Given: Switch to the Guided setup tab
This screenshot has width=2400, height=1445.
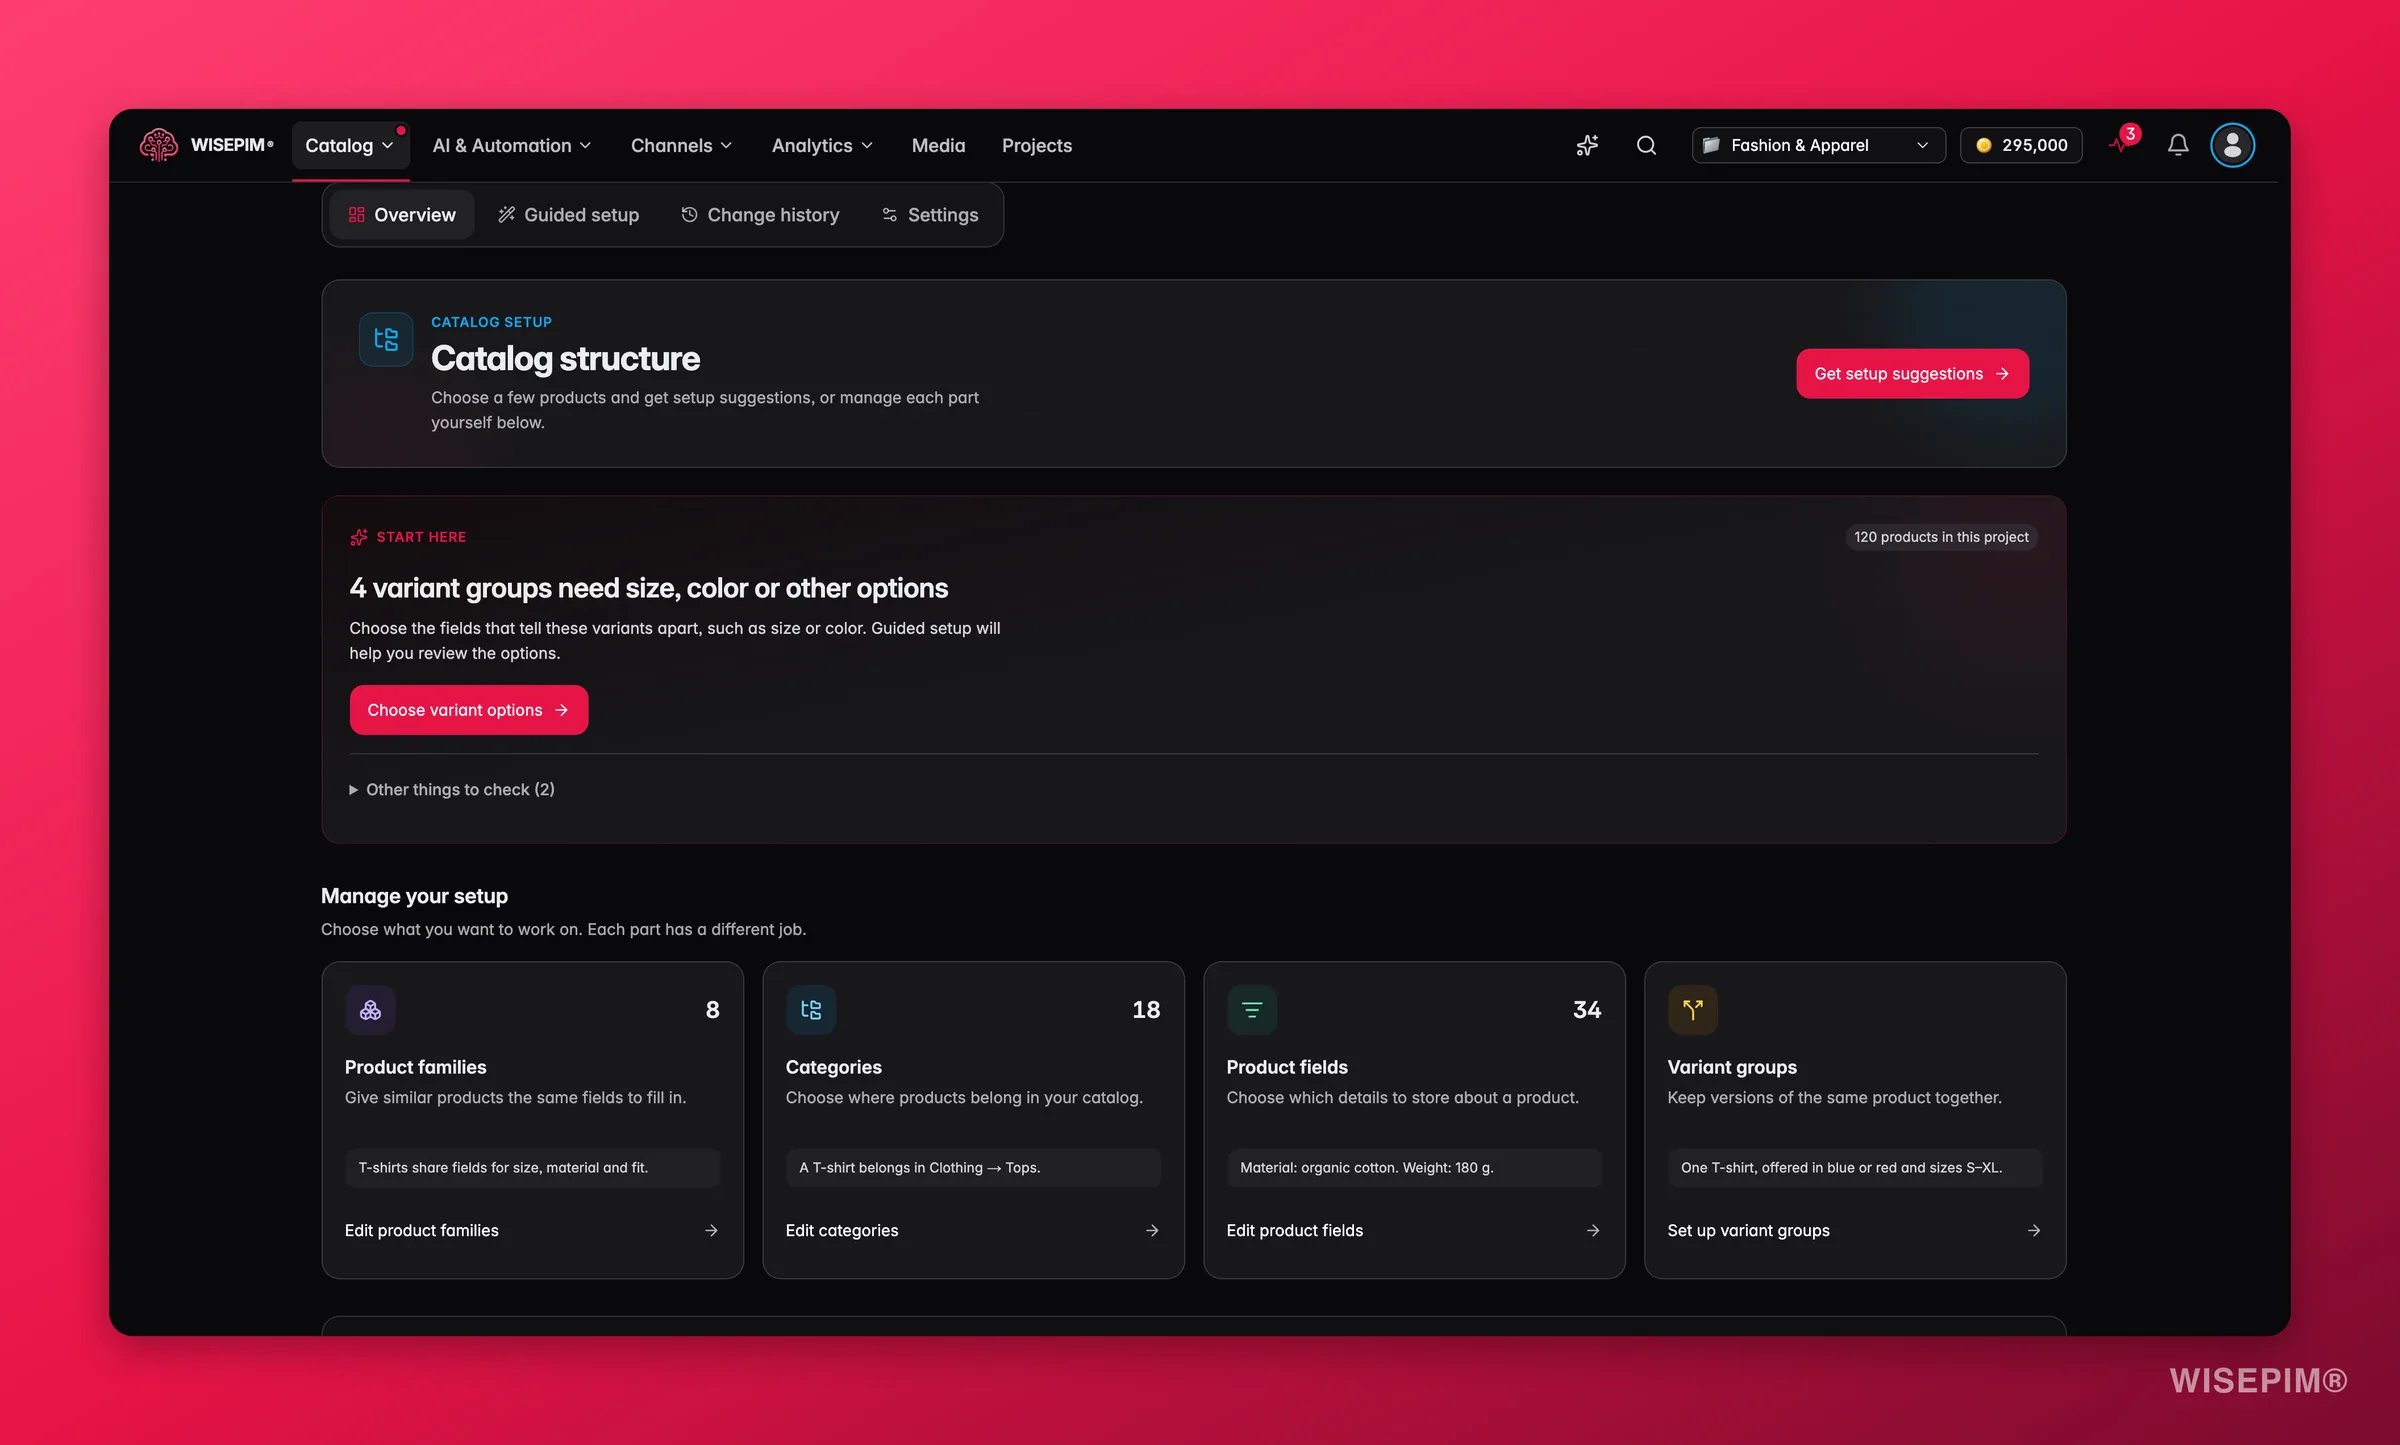Looking at the screenshot, I should pyautogui.click(x=568, y=215).
